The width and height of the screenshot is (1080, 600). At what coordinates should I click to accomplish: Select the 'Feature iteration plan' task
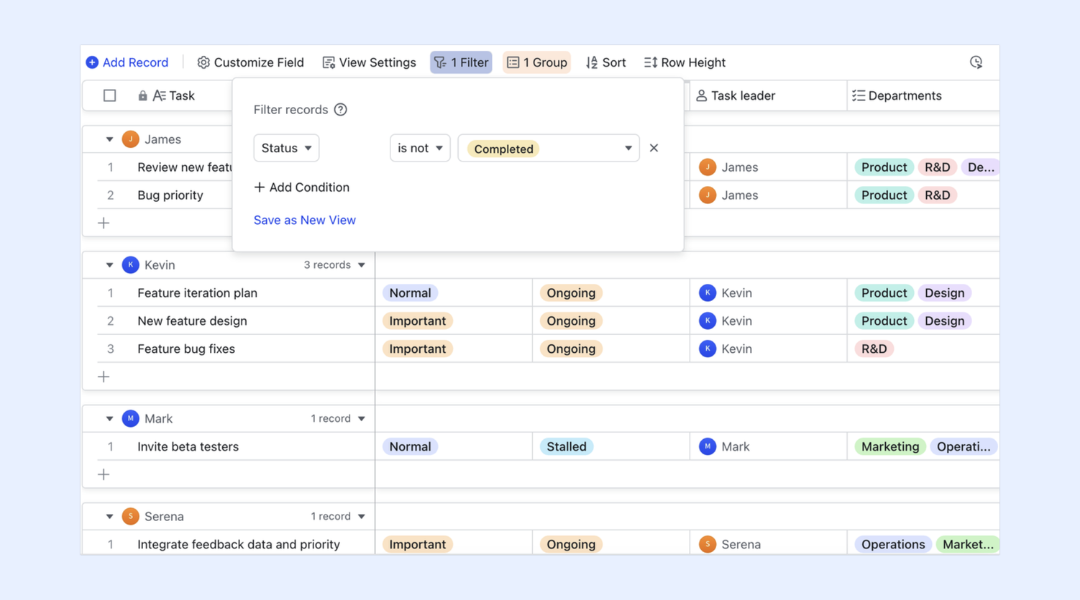(x=197, y=293)
